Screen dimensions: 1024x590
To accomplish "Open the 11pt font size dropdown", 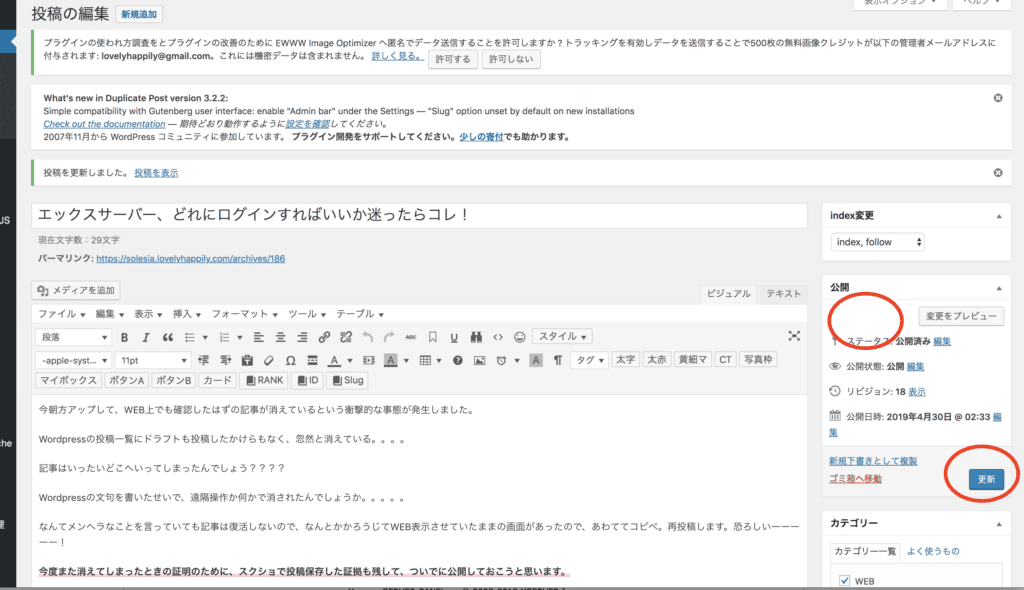I will coord(153,360).
